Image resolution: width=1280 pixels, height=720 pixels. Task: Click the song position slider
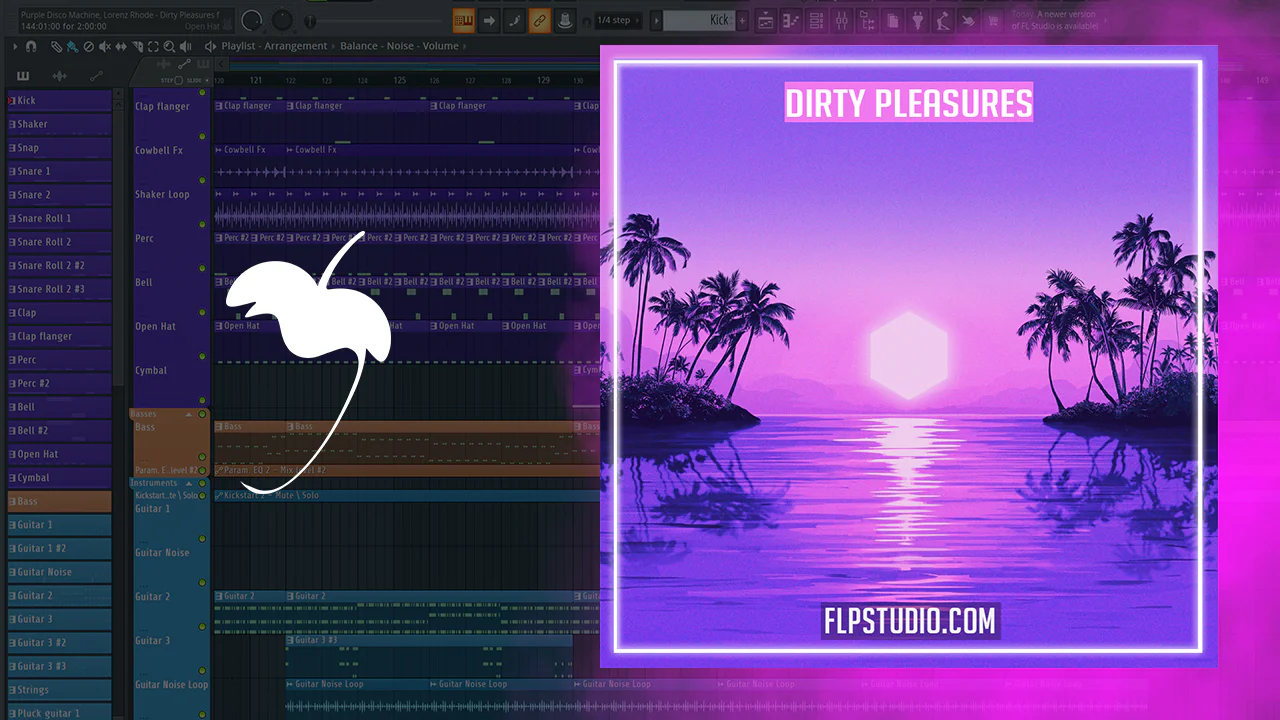(372, 20)
